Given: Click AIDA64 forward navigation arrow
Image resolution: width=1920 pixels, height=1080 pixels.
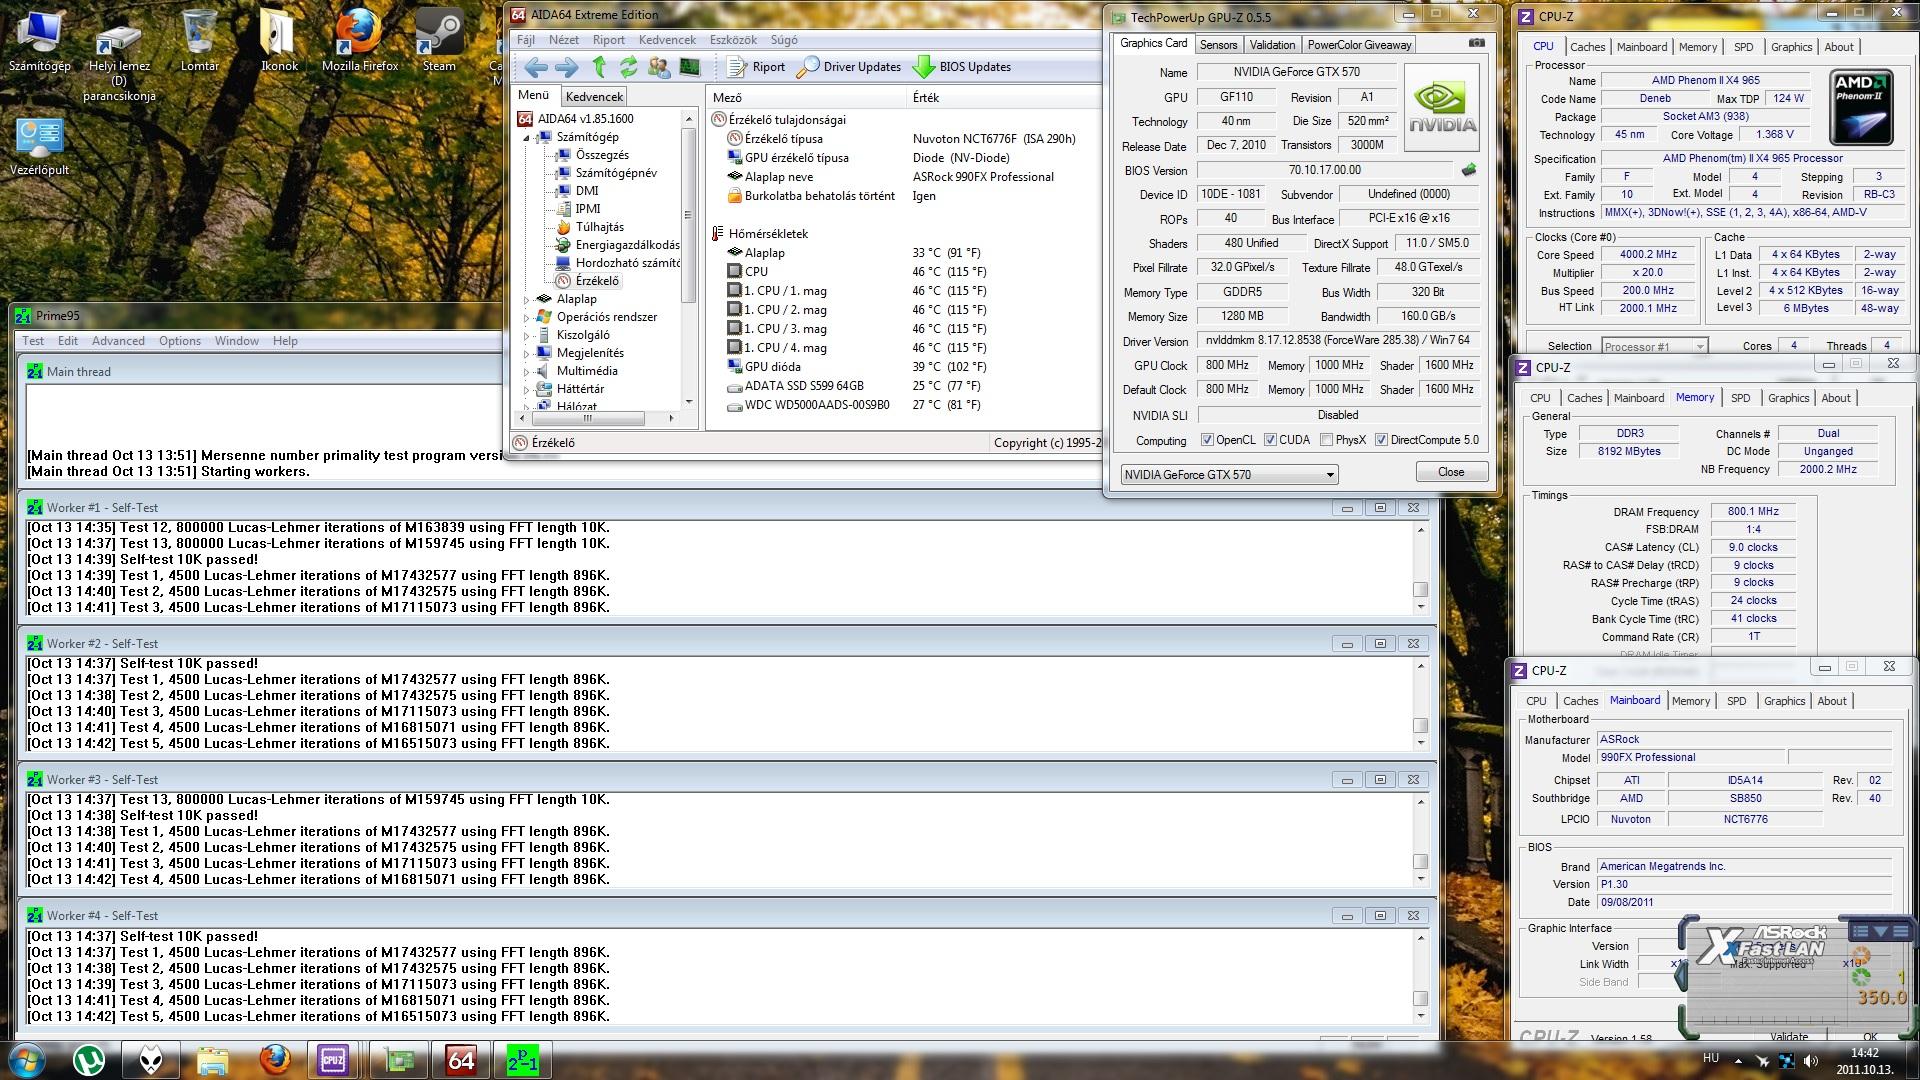Looking at the screenshot, I should point(566,67).
